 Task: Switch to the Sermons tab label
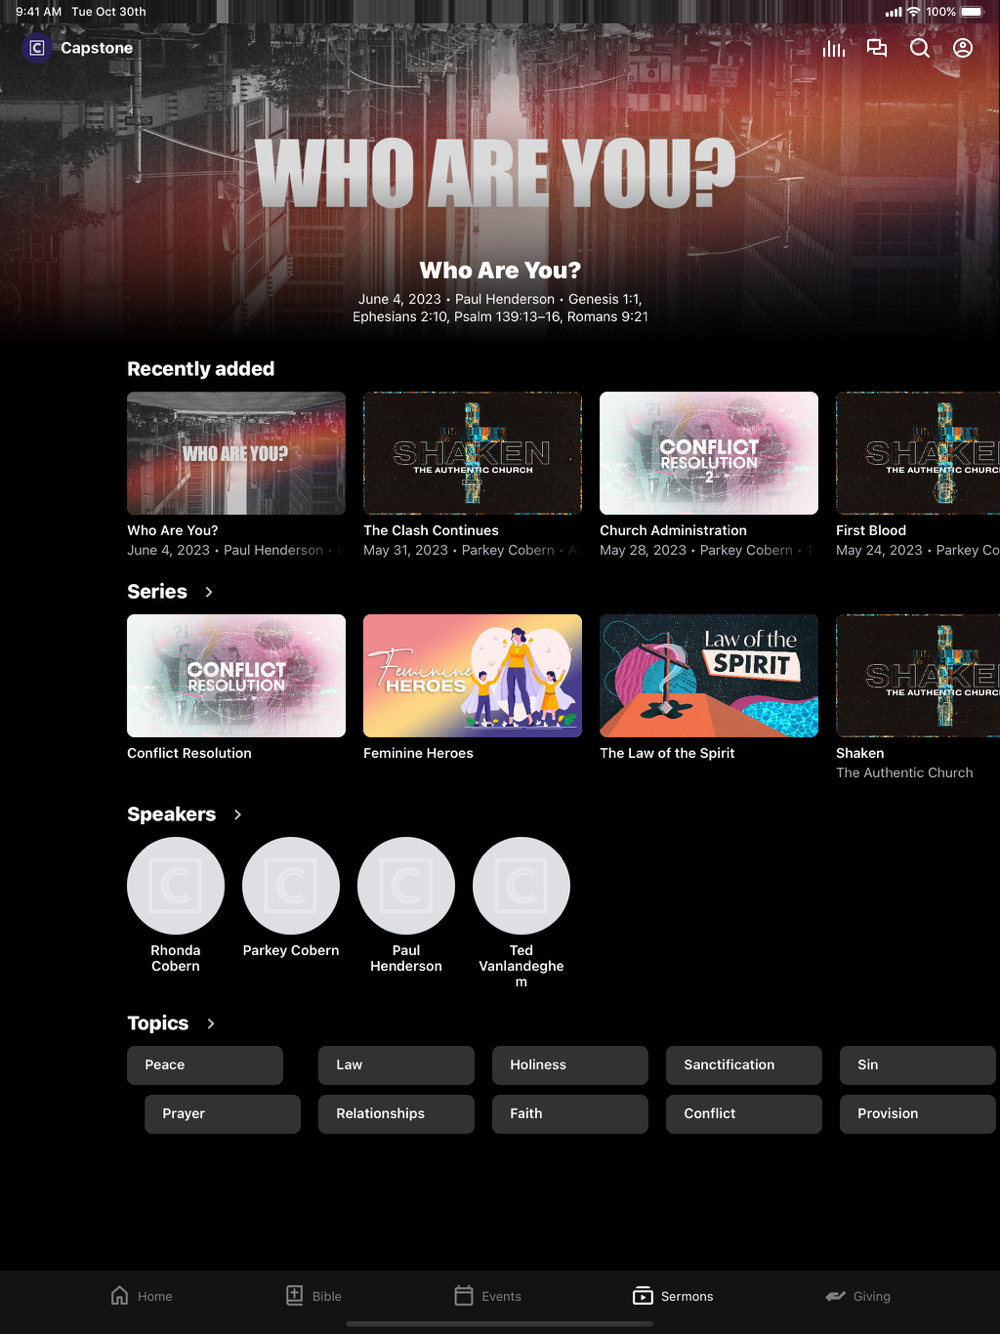[687, 1296]
